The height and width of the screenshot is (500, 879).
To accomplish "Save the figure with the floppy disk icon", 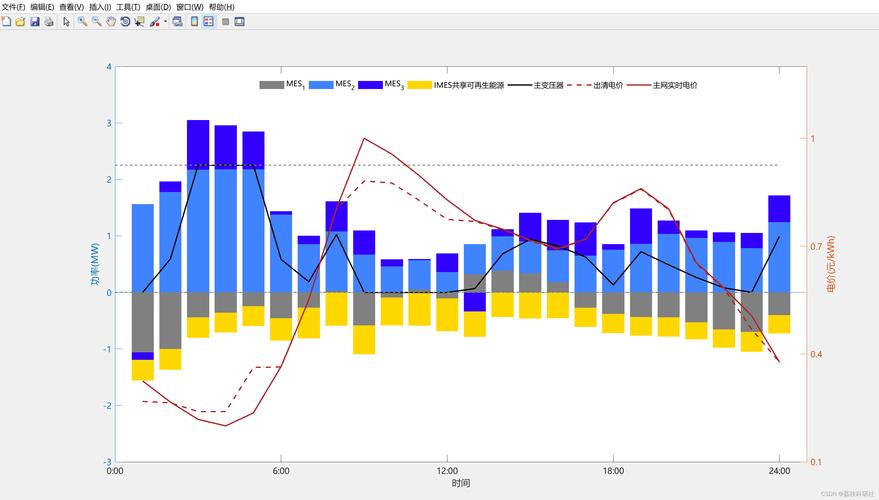I will [35, 21].
